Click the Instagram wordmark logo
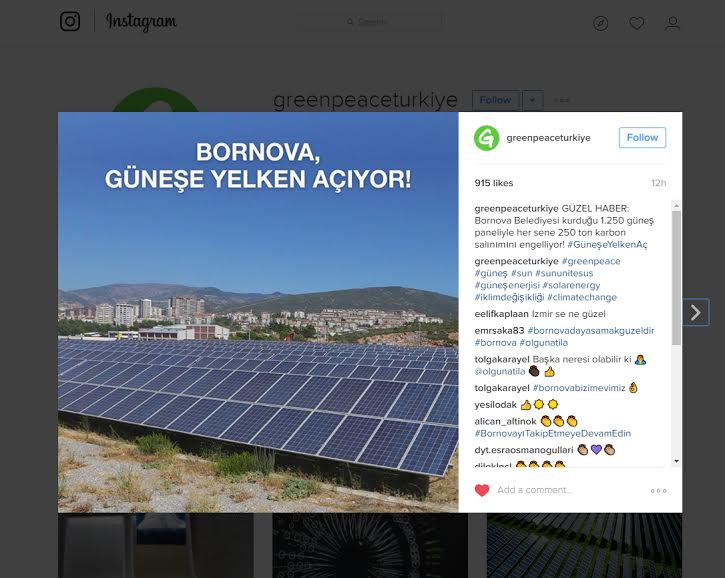 [141, 22]
